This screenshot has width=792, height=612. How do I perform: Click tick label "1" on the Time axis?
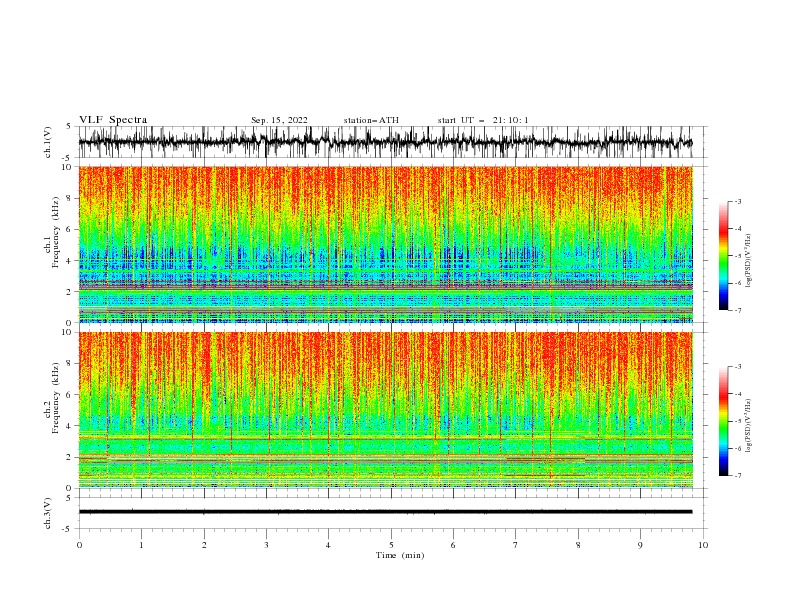coord(142,545)
